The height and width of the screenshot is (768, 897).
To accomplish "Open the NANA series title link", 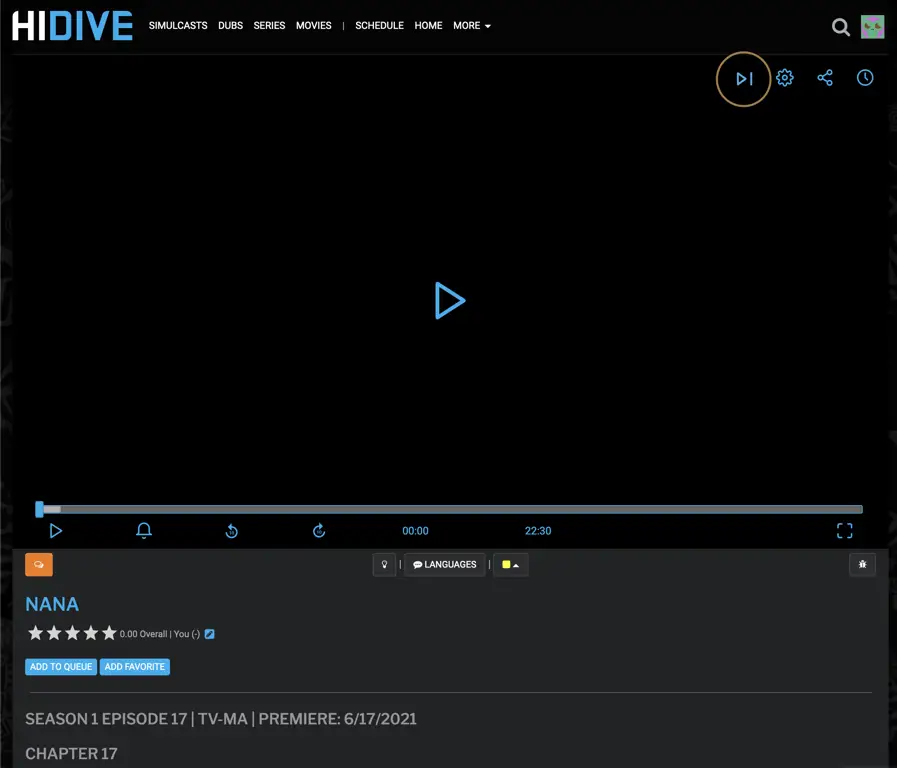I will [52, 604].
